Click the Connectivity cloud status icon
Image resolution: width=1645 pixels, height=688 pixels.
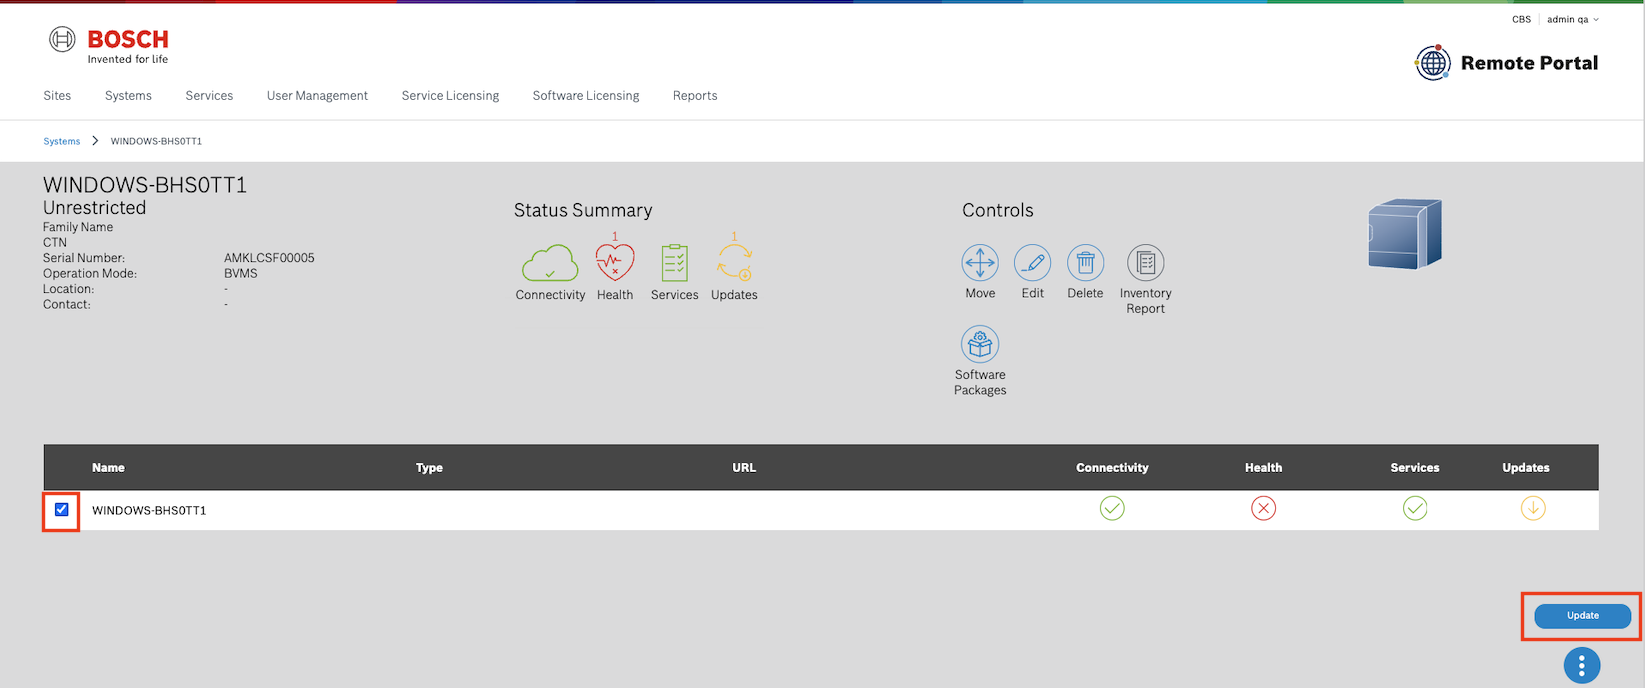click(550, 263)
